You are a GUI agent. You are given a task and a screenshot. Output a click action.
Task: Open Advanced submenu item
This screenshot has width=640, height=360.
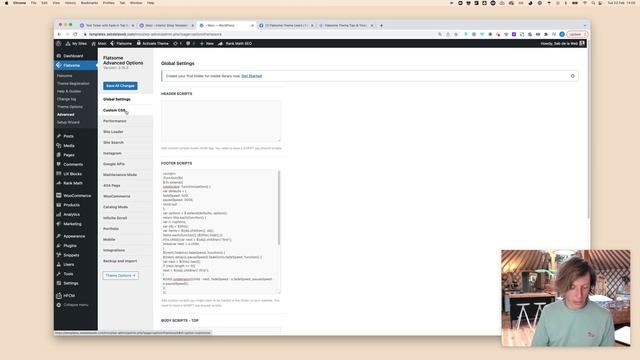pos(65,115)
